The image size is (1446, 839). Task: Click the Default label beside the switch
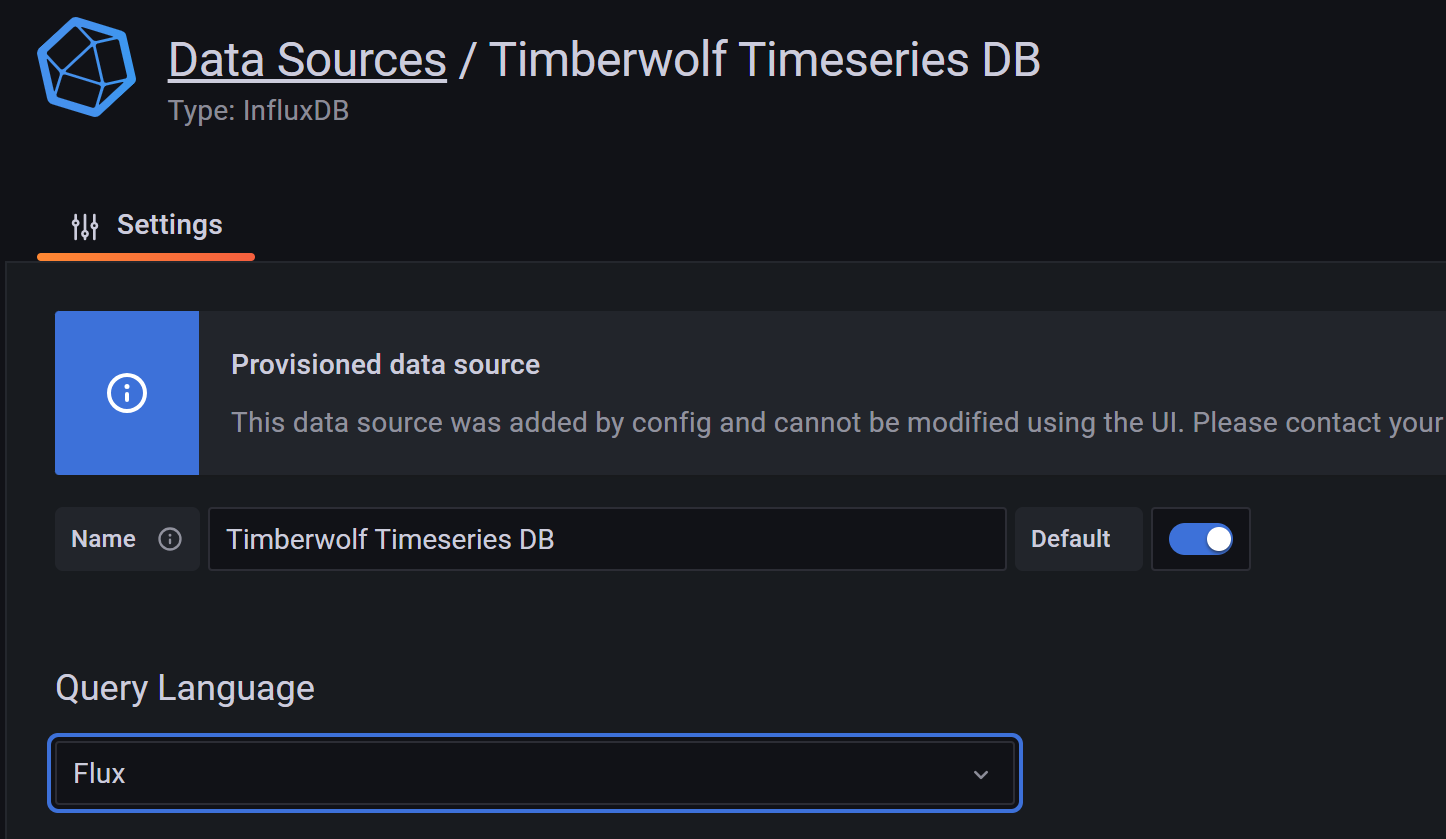(x=1070, y=539)
